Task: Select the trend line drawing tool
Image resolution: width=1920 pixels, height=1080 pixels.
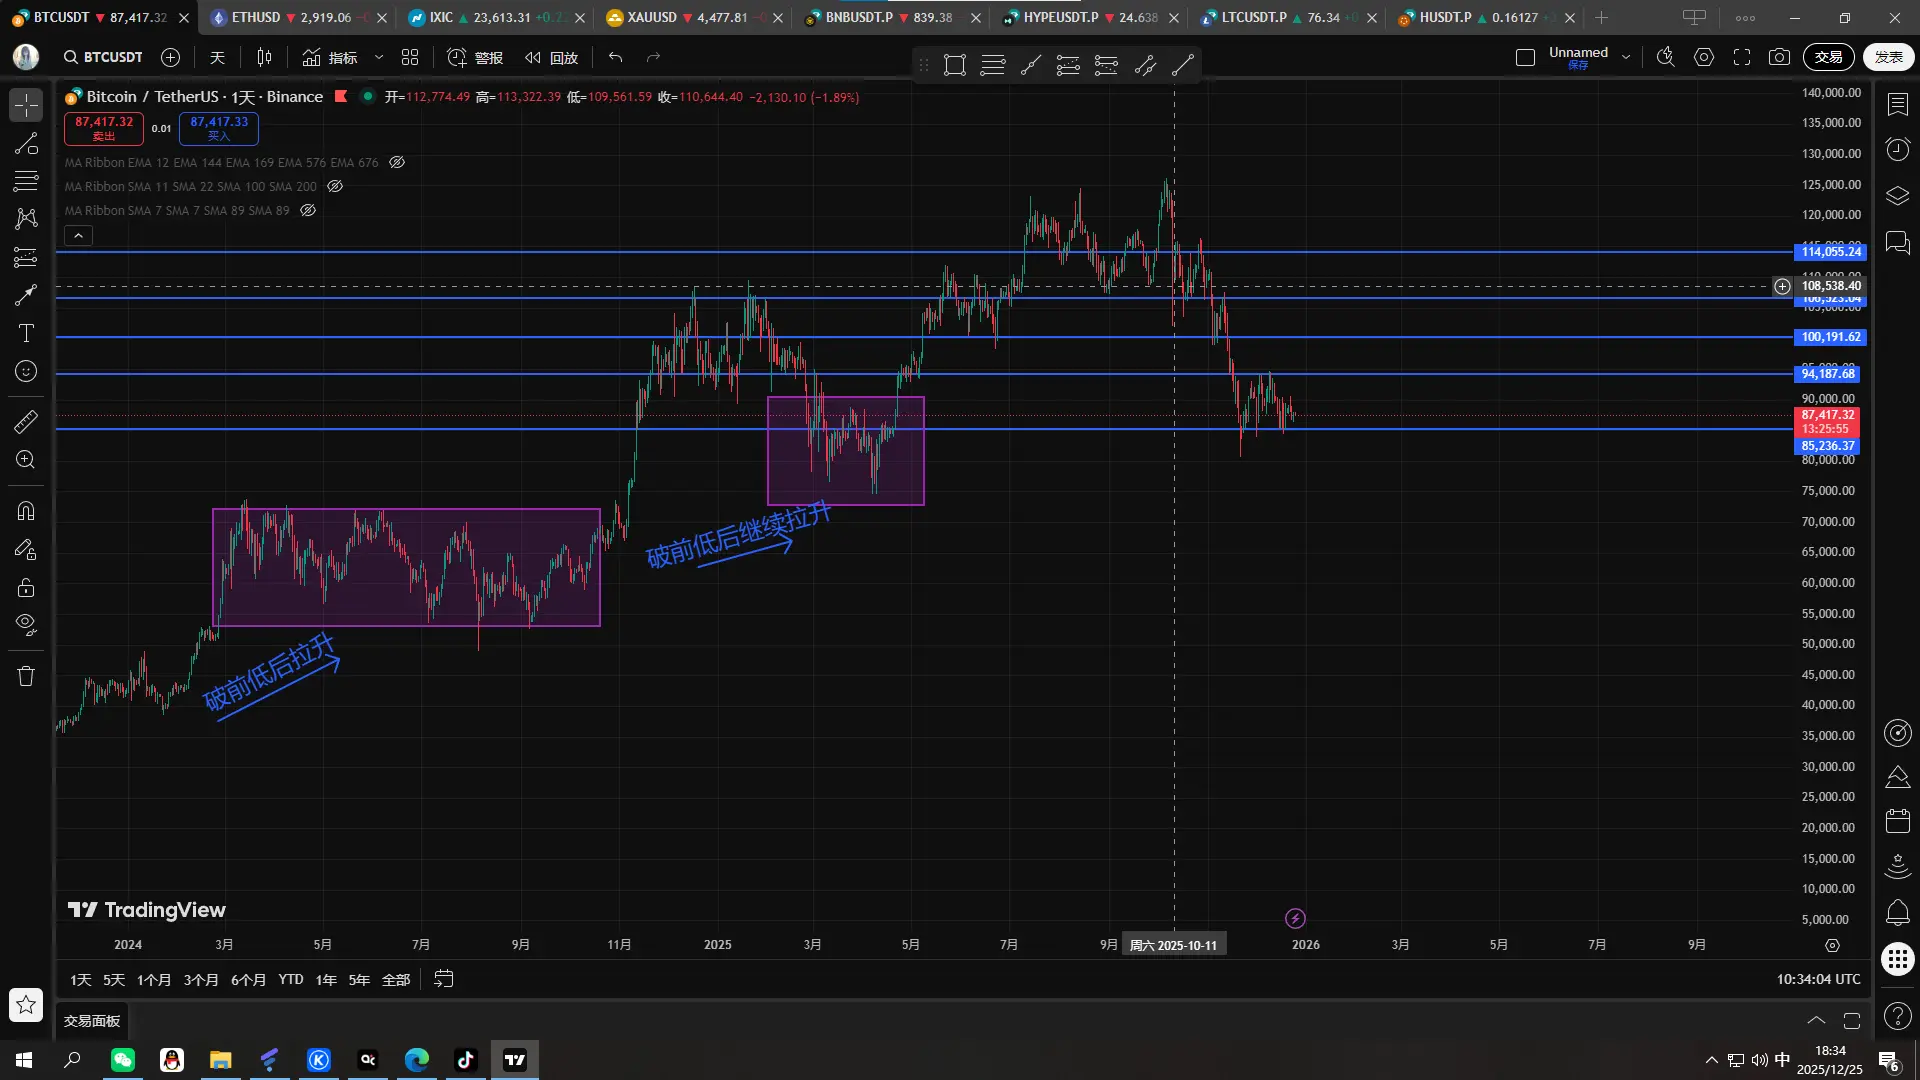Action: (x=26, y=143)
